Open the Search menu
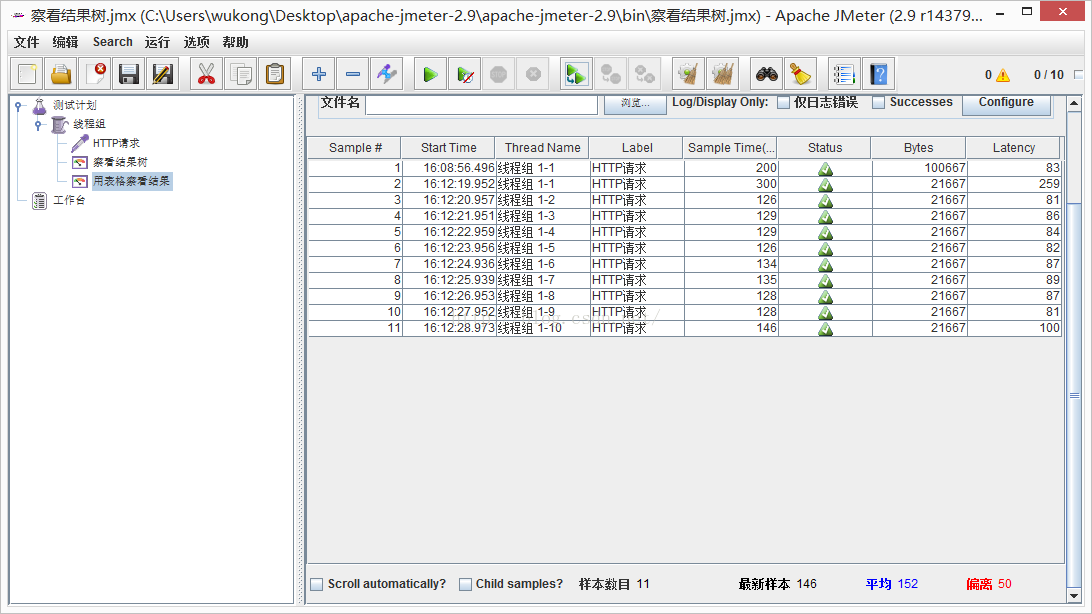The height and width of the screenshot is (614, 1092). (x=112, y=42)
